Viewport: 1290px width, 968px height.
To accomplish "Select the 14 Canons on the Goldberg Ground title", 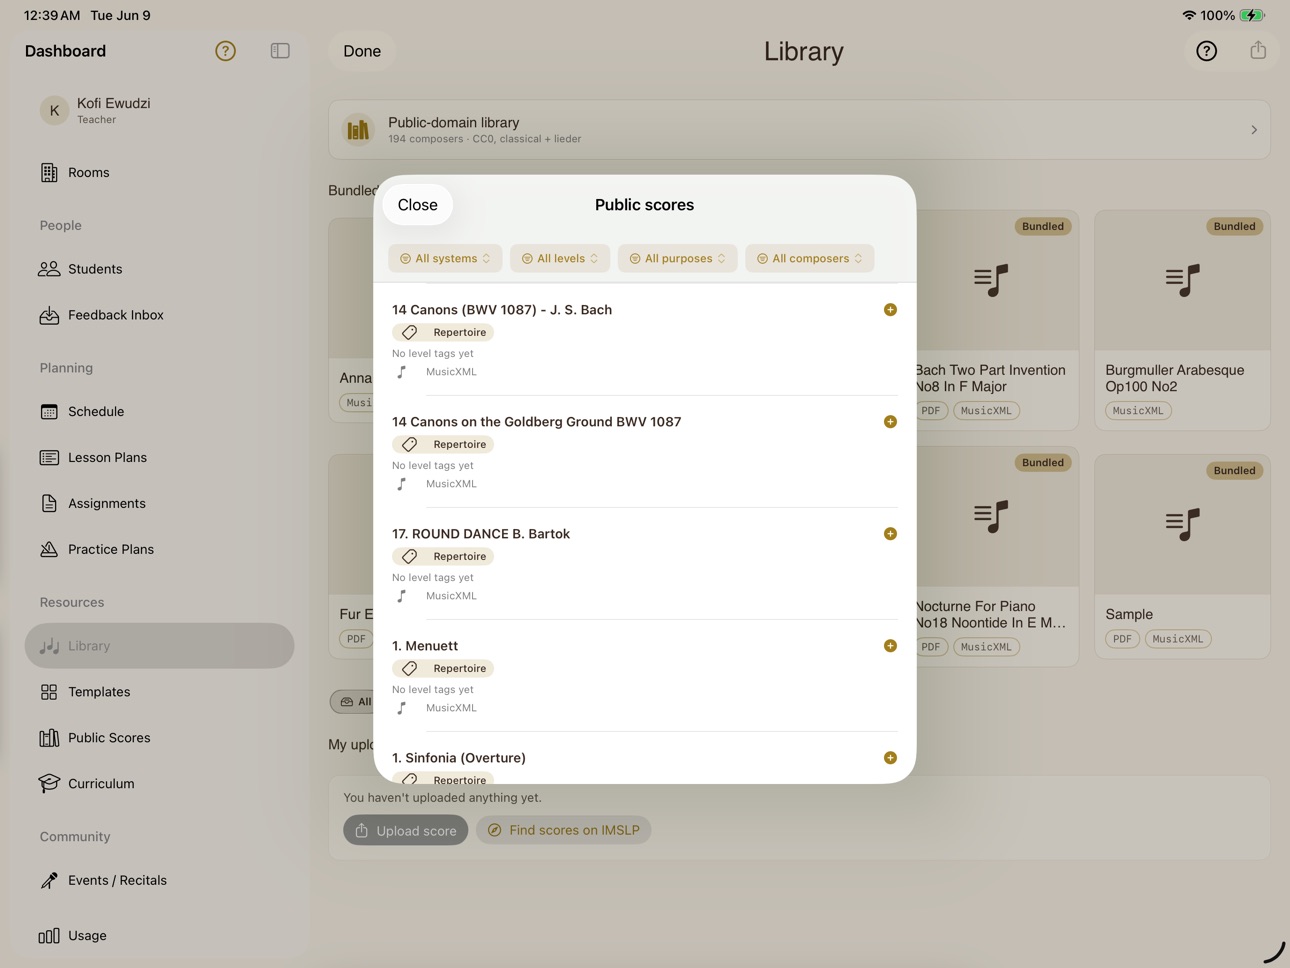I will coord(537,422).
